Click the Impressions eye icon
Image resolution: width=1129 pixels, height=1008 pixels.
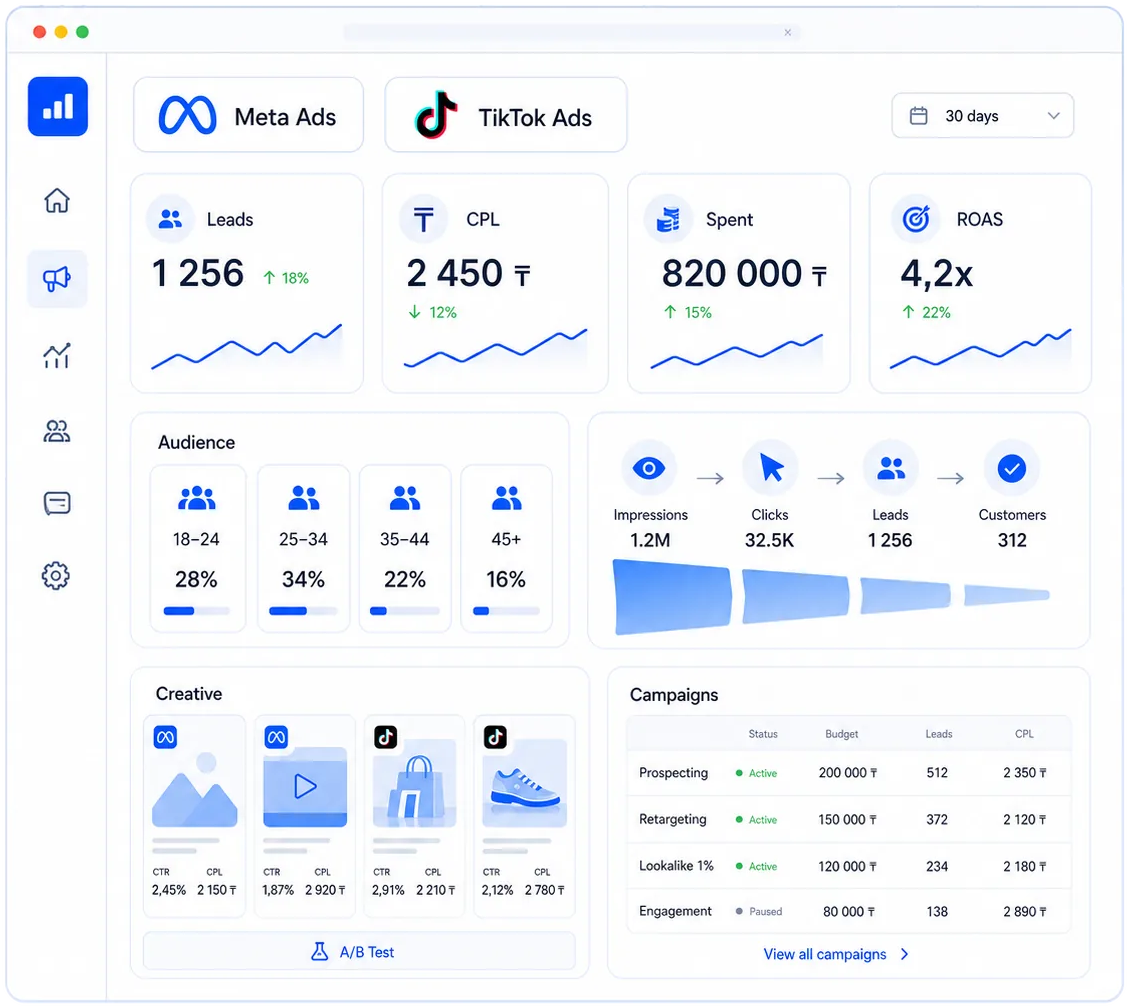pyautogui.click(x=649, y=469)
